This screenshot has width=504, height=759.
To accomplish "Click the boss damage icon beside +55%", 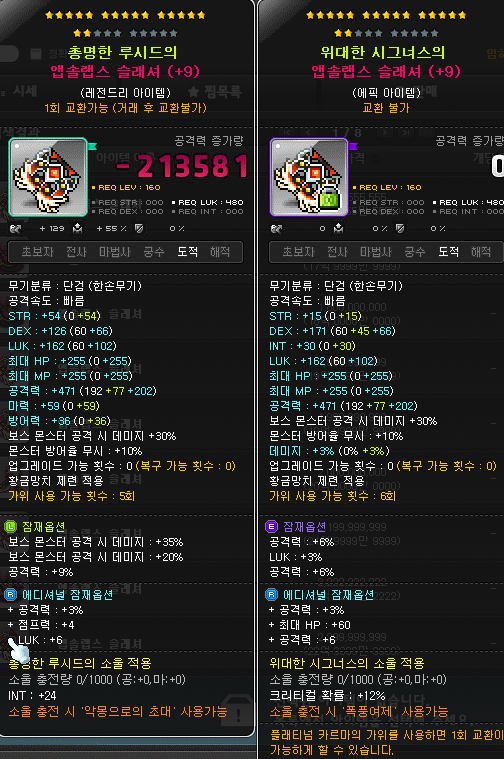I will click(x=77, y=228).
